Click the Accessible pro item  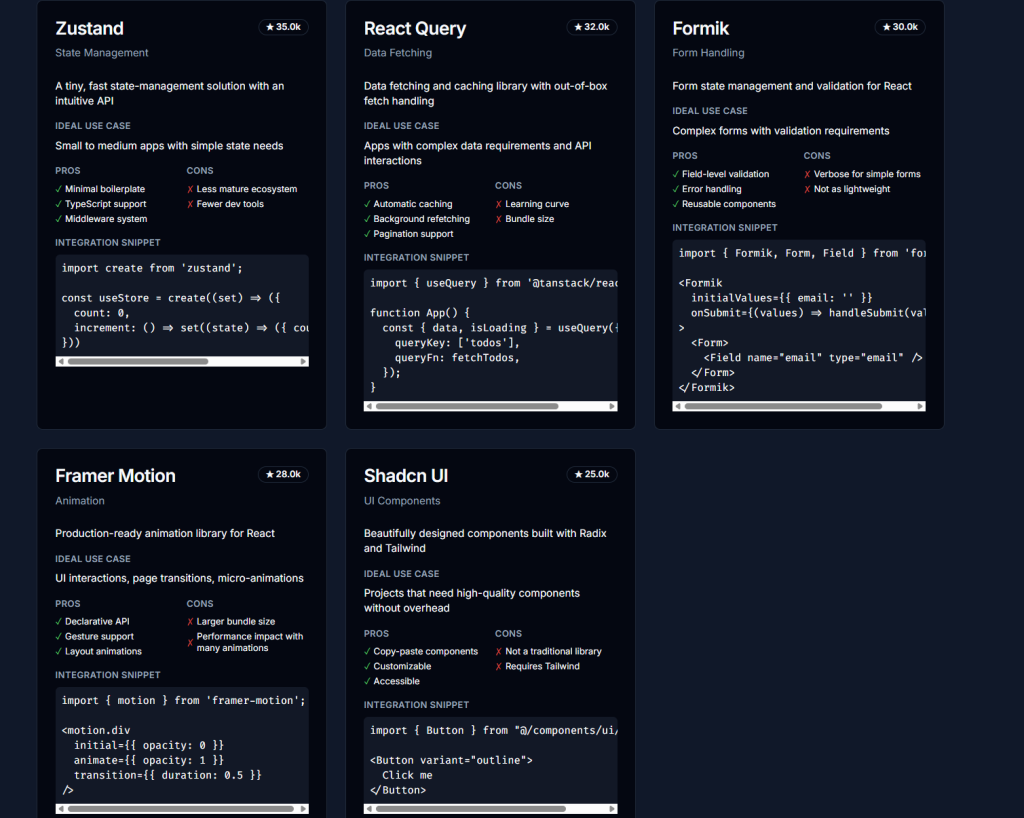pos(392,682)
